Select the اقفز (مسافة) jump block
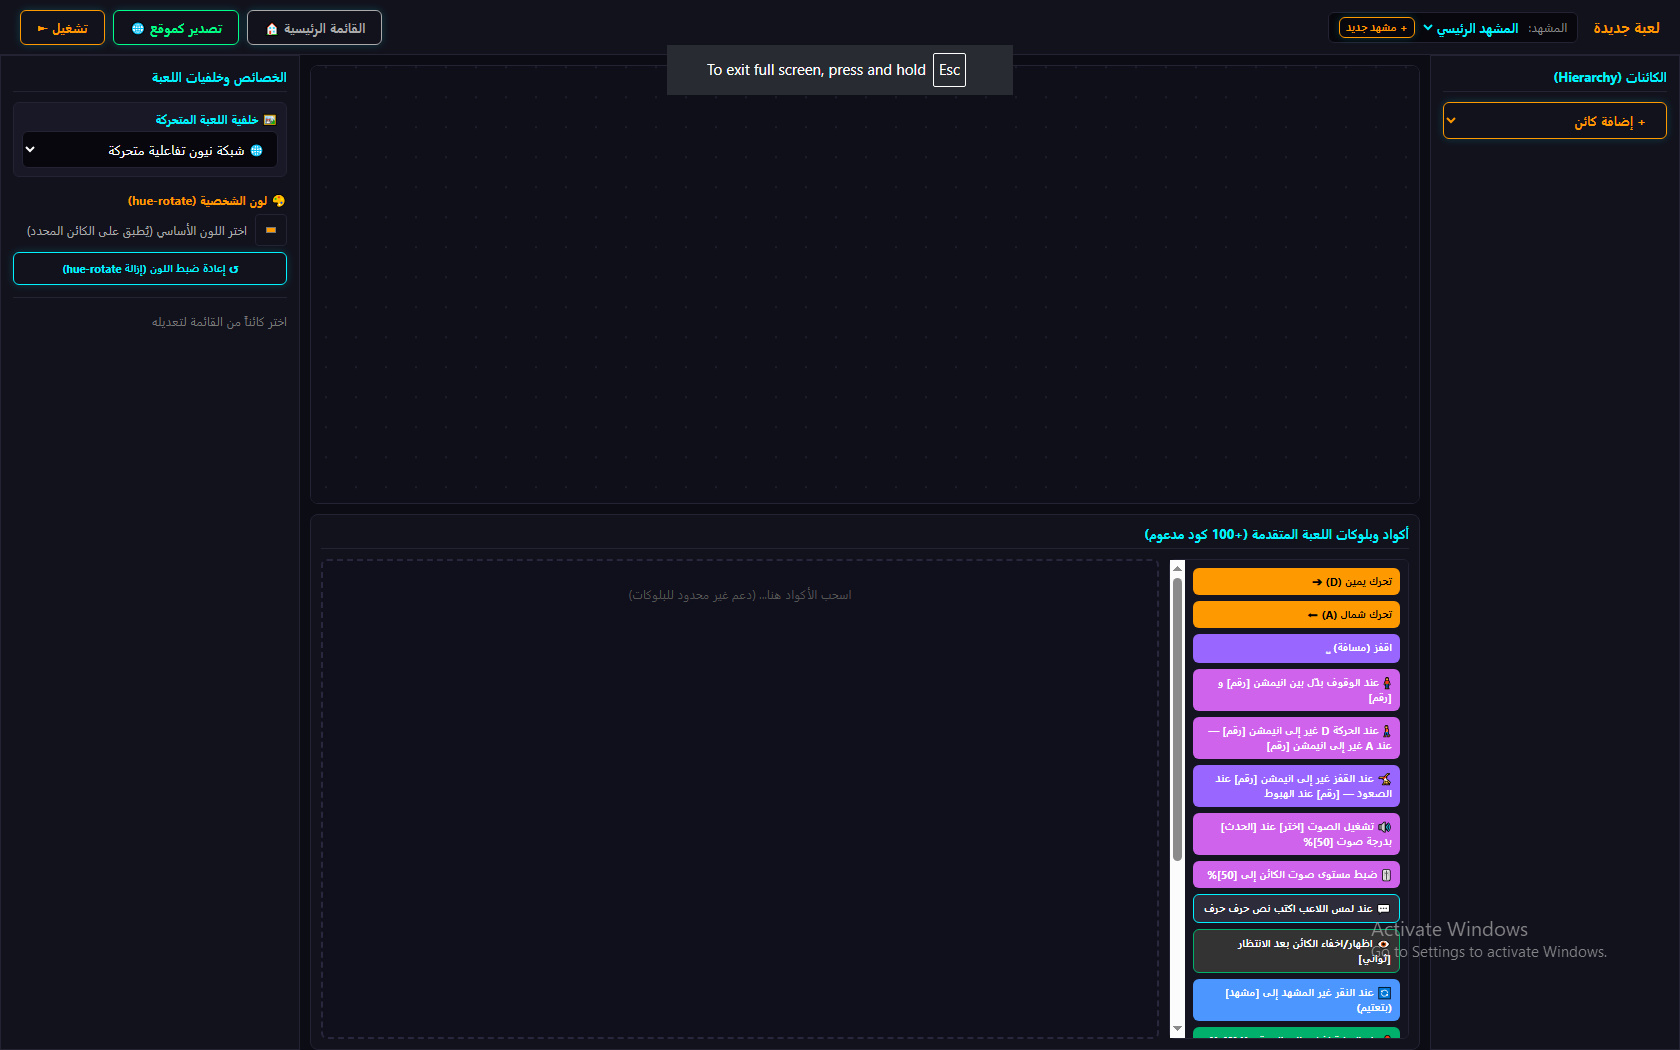Image resolution: width=1680 pixels, height=1050 pixels. click(1296, 648)
